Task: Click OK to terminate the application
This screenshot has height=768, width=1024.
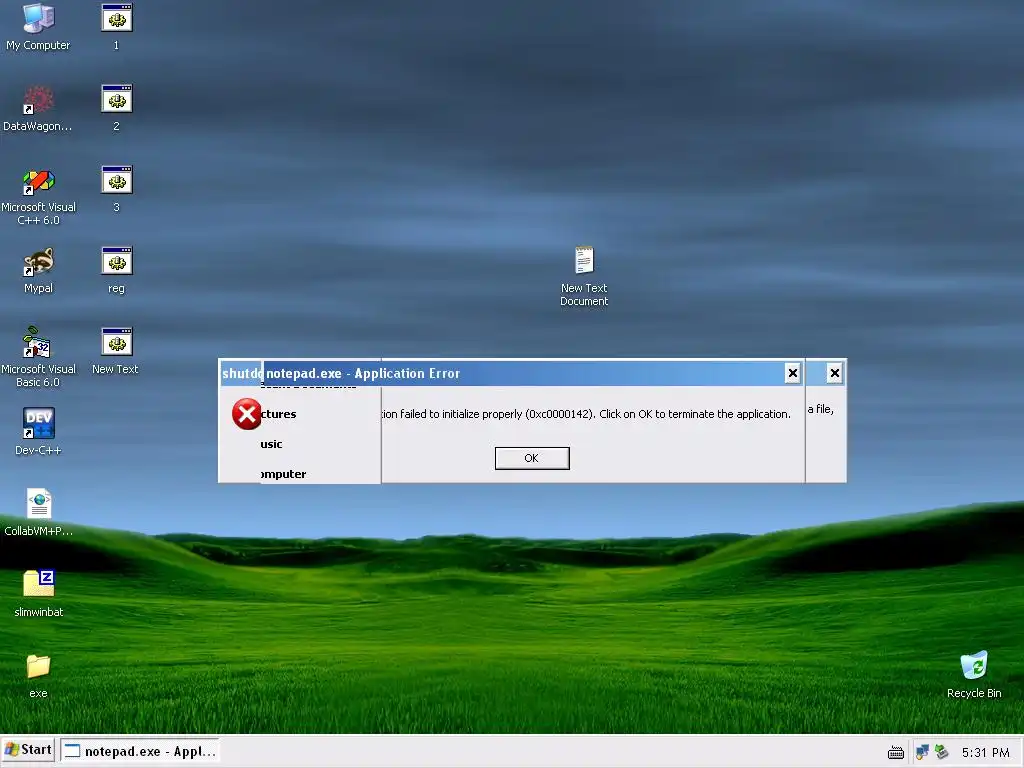Action: coord(532,458)
